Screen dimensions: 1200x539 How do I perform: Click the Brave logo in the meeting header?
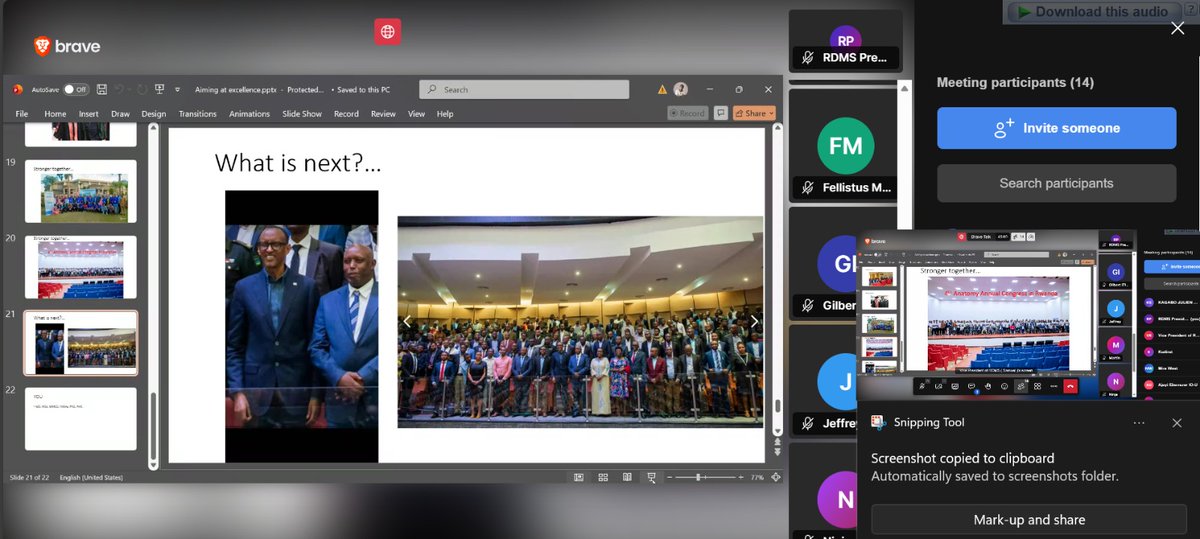click(67, 46)
